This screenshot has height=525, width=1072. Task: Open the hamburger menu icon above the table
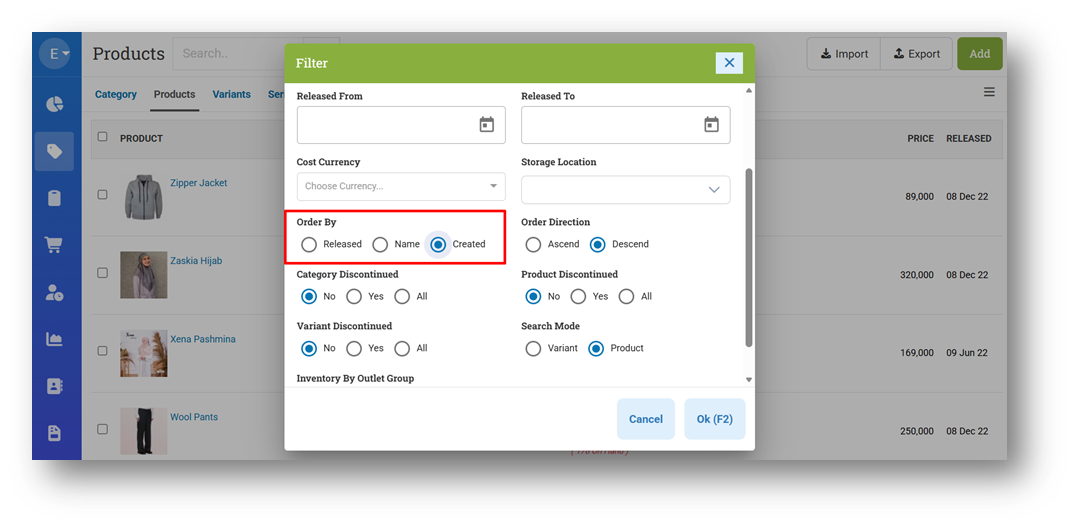pos(989,92)
